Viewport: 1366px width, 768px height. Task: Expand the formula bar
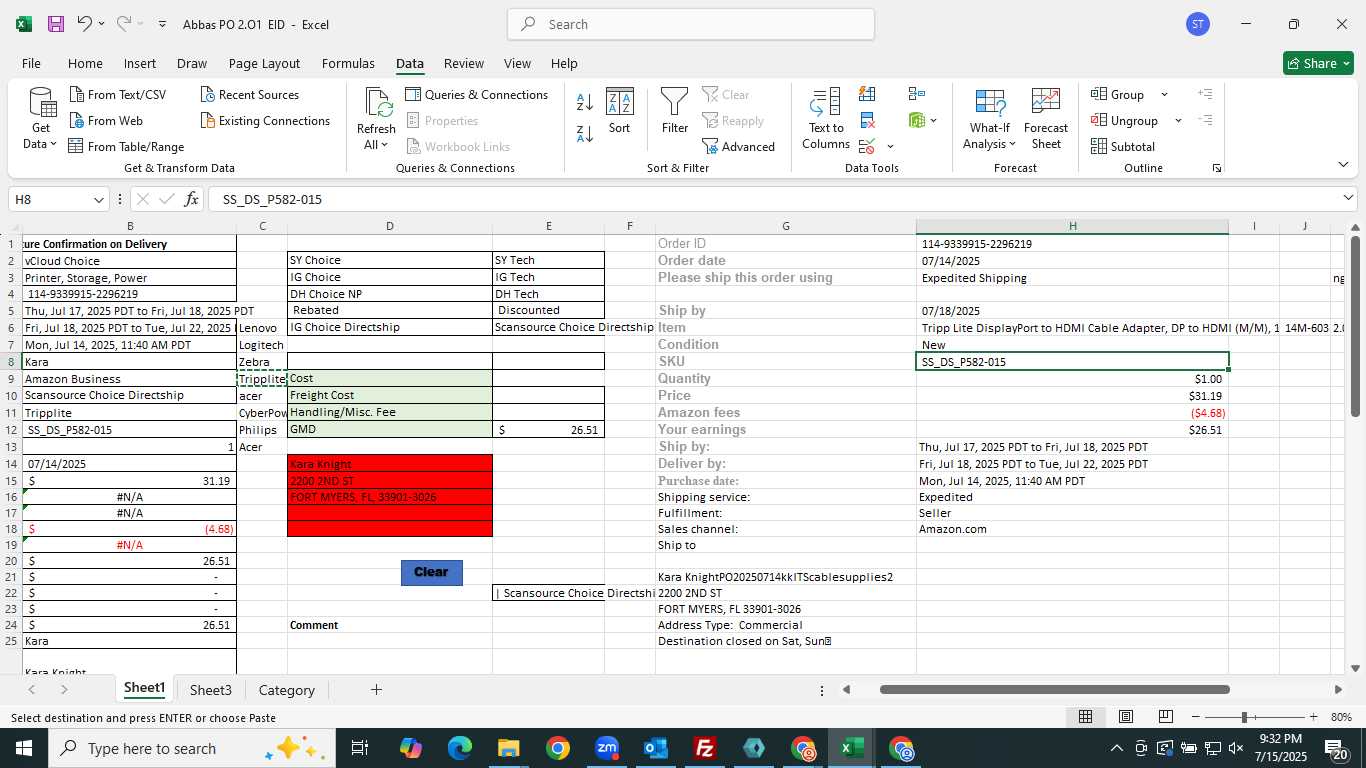pos(1349,199)
